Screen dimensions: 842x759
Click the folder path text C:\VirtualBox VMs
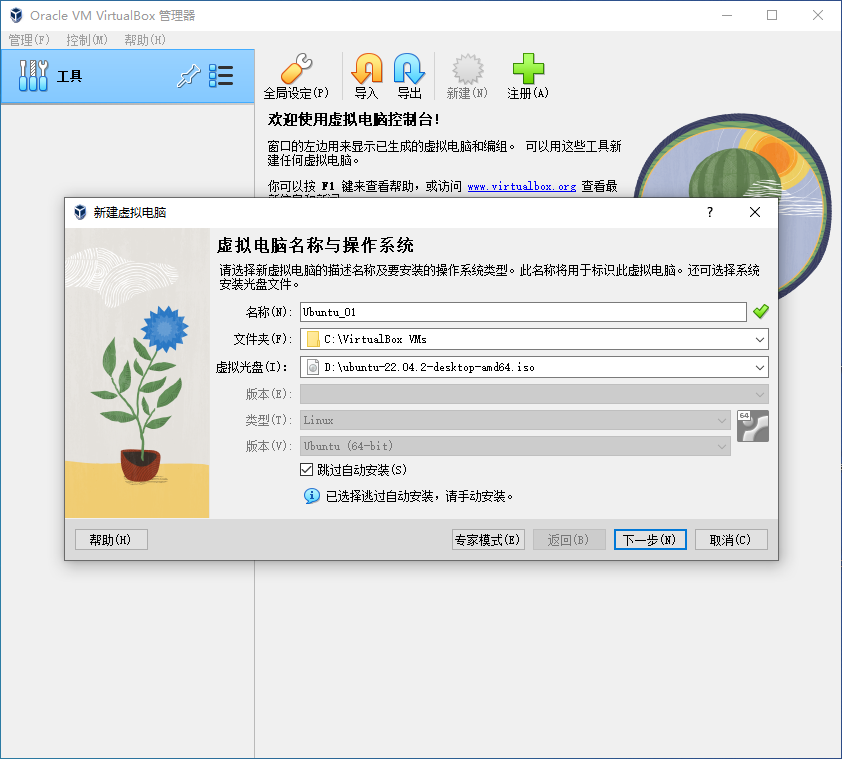(x=375, y=339)
